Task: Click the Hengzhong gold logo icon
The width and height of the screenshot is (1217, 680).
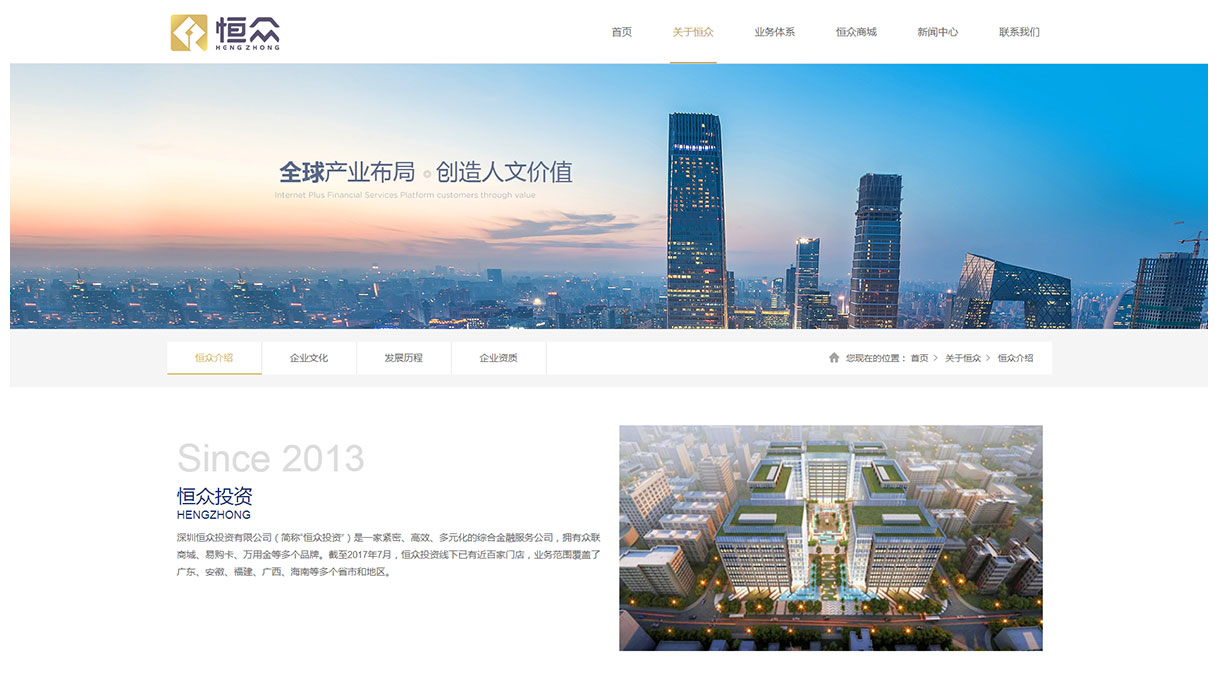Action: (x=188, y=32)
